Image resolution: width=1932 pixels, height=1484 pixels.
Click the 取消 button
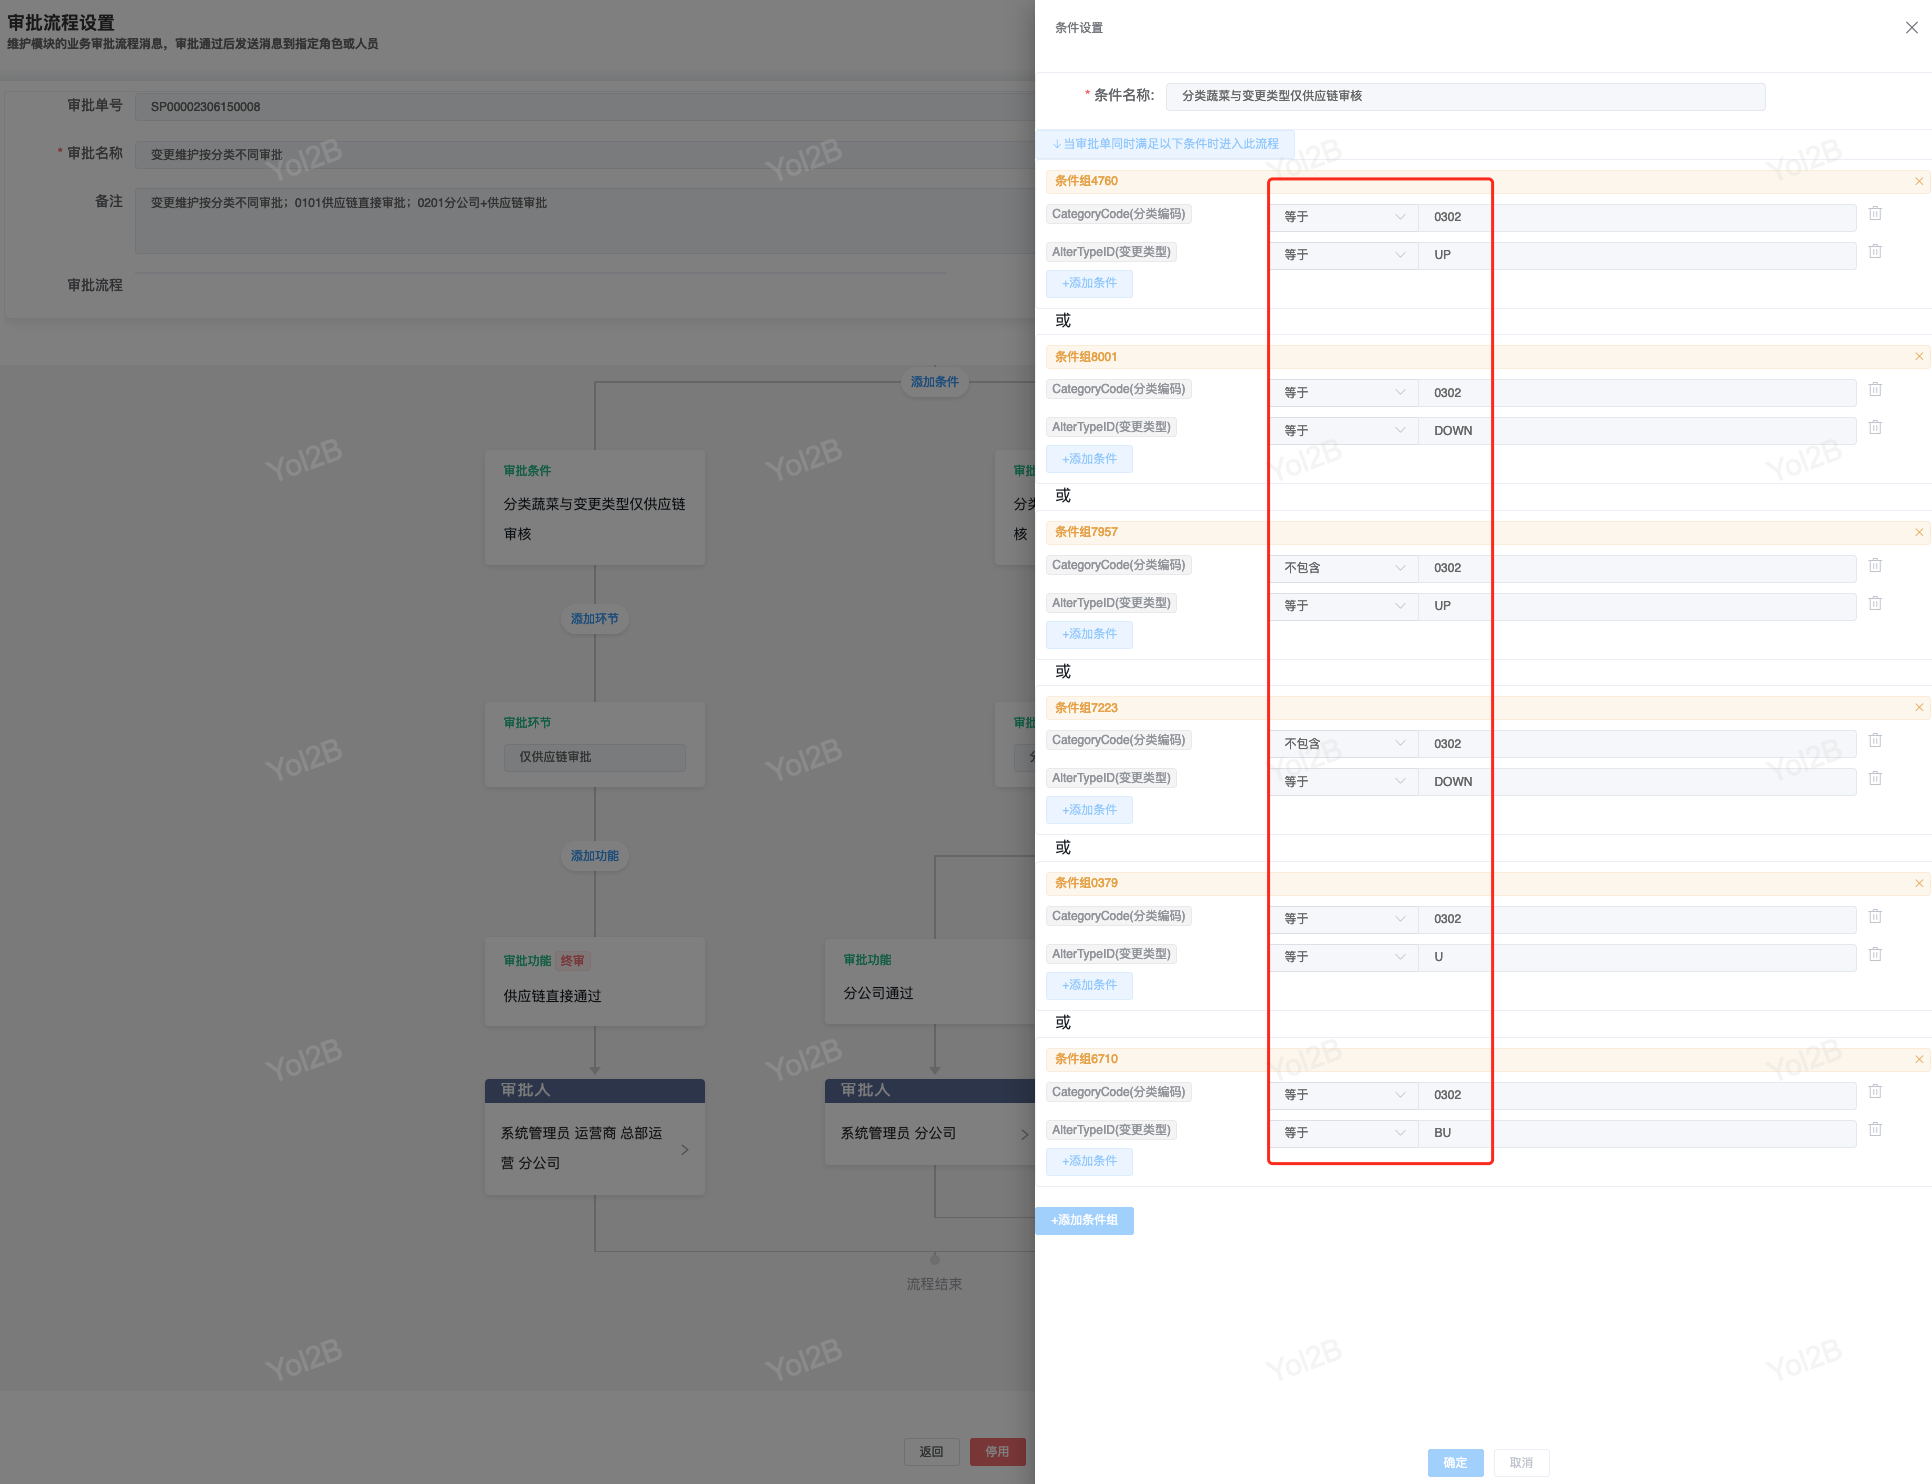click(1521, 1463)
